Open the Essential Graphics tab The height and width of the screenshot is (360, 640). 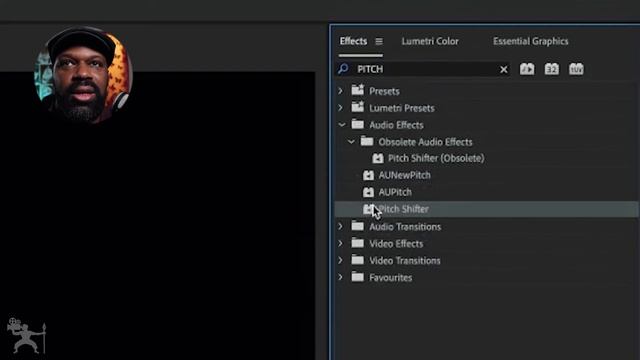[530, 41]
